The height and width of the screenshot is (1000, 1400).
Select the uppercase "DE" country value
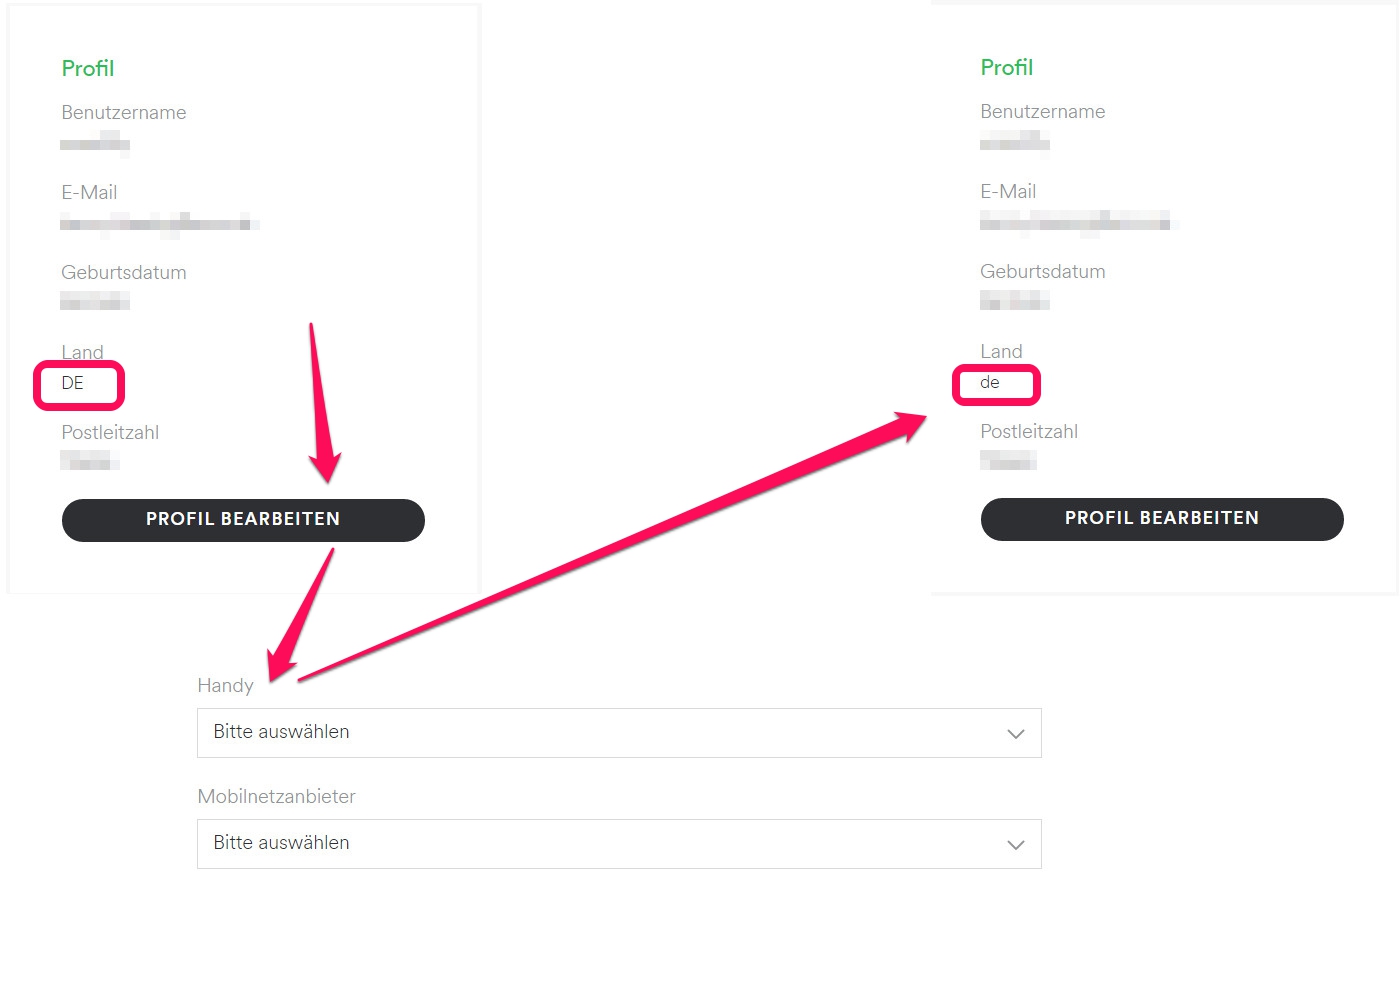[x=73, y=383]
